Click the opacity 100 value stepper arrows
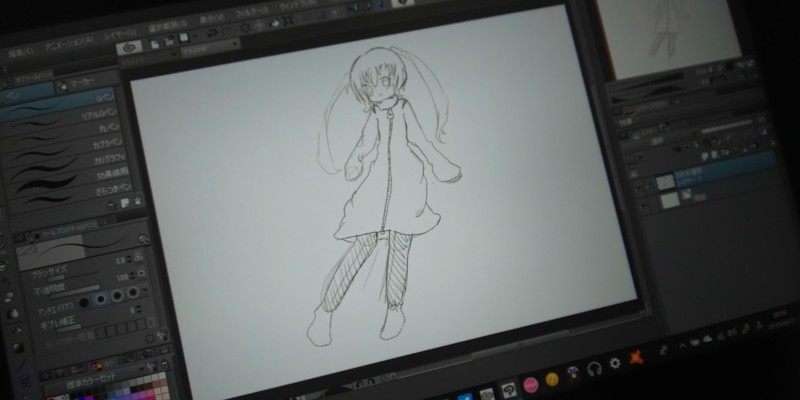The height and width of the screenshot is (400, 800). click(134, 276)
